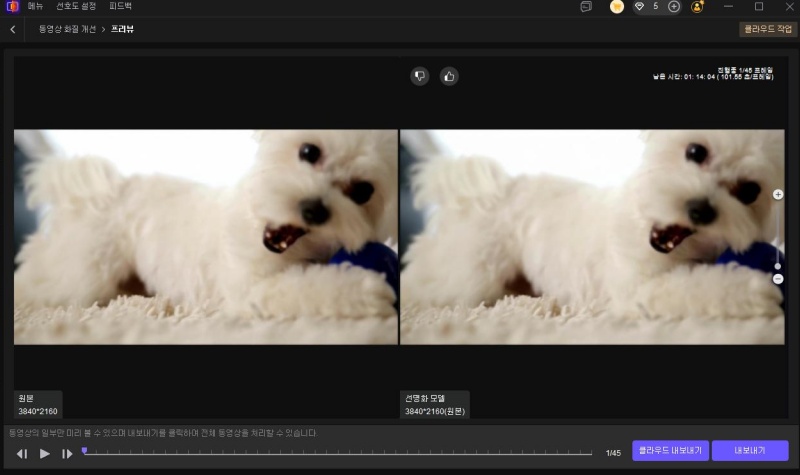
Task: Click the app logo icon
Action: coord(12,7)
